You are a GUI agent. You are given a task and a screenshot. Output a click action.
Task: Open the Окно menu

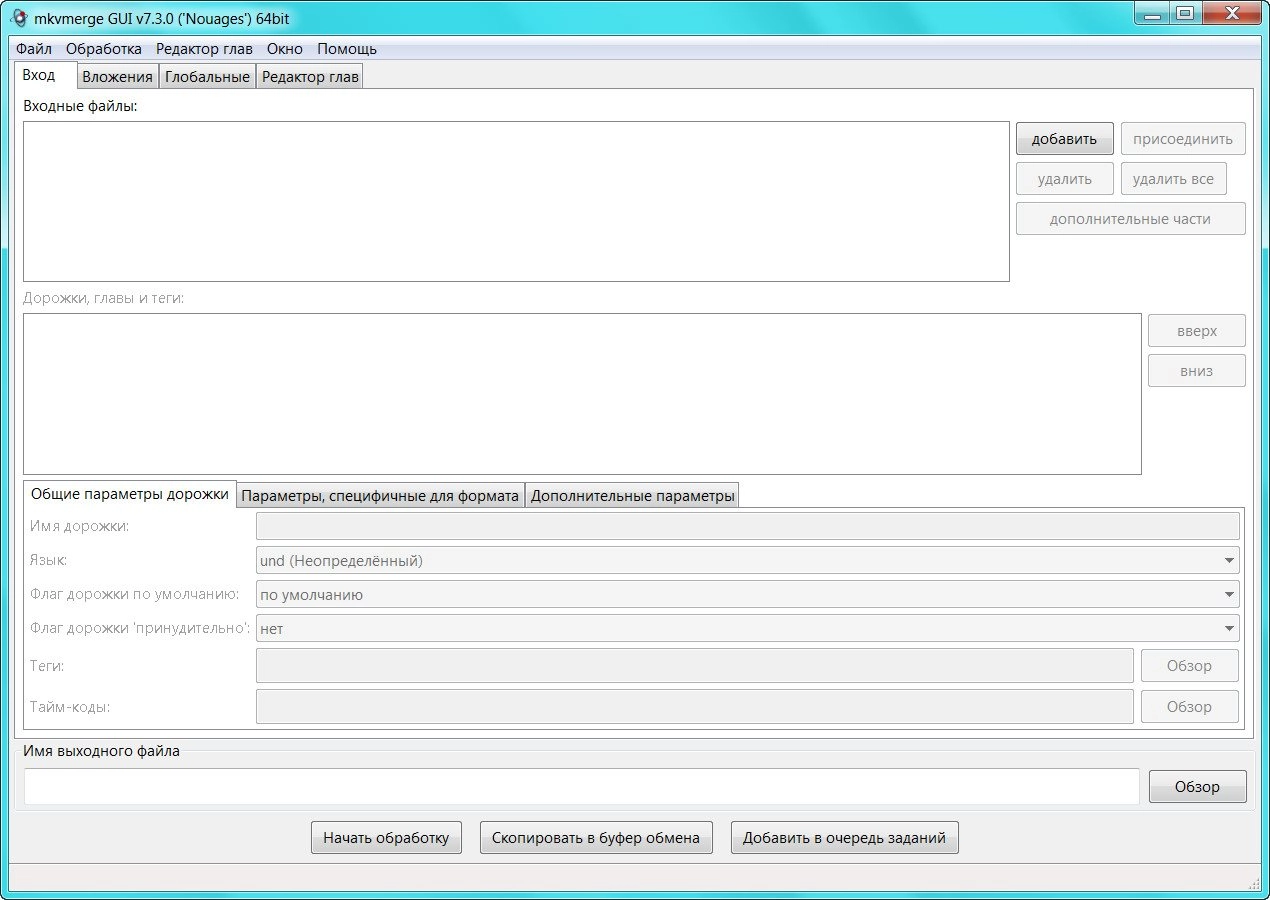[285, 48]
